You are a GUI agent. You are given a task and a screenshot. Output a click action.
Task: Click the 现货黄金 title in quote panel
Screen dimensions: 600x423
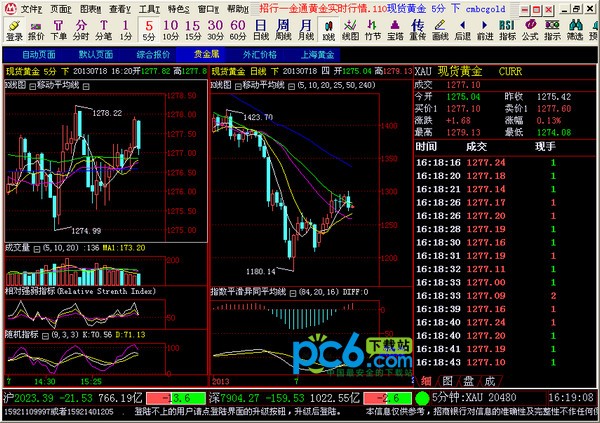coord(459,72)
